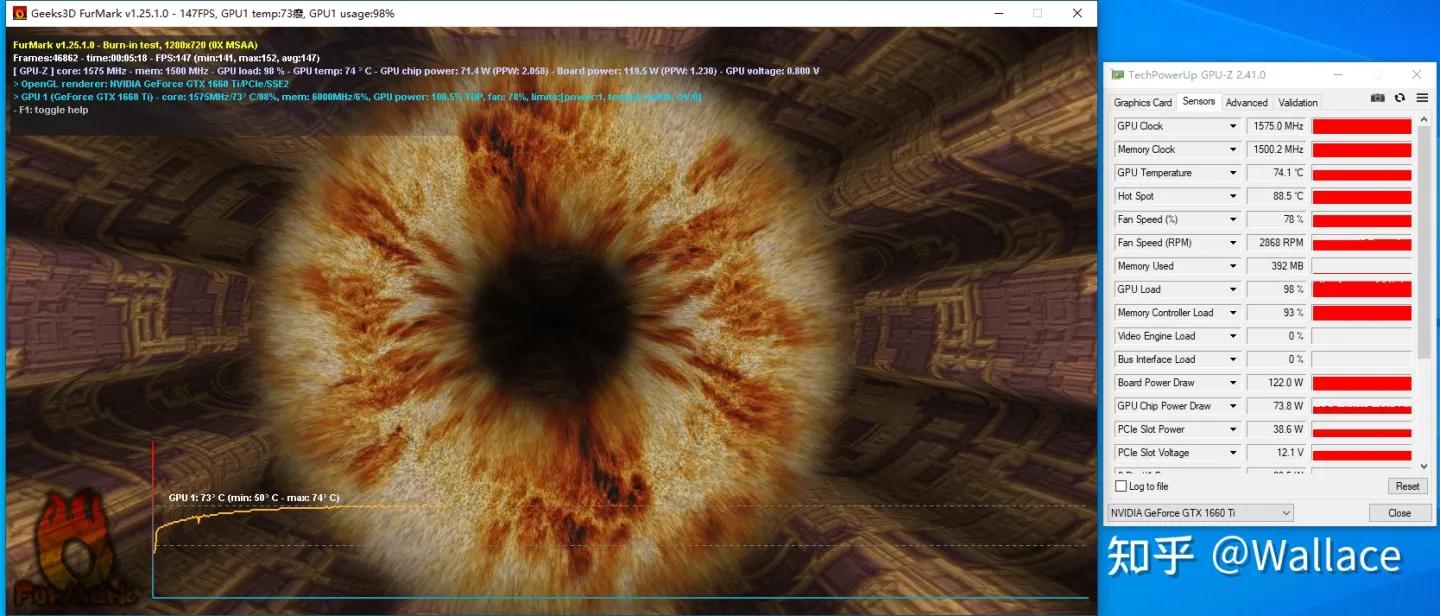The image size is (1440, 616).
Task: Click the FurMark 'F1: toggle help' text
Action: coord(51,110)
